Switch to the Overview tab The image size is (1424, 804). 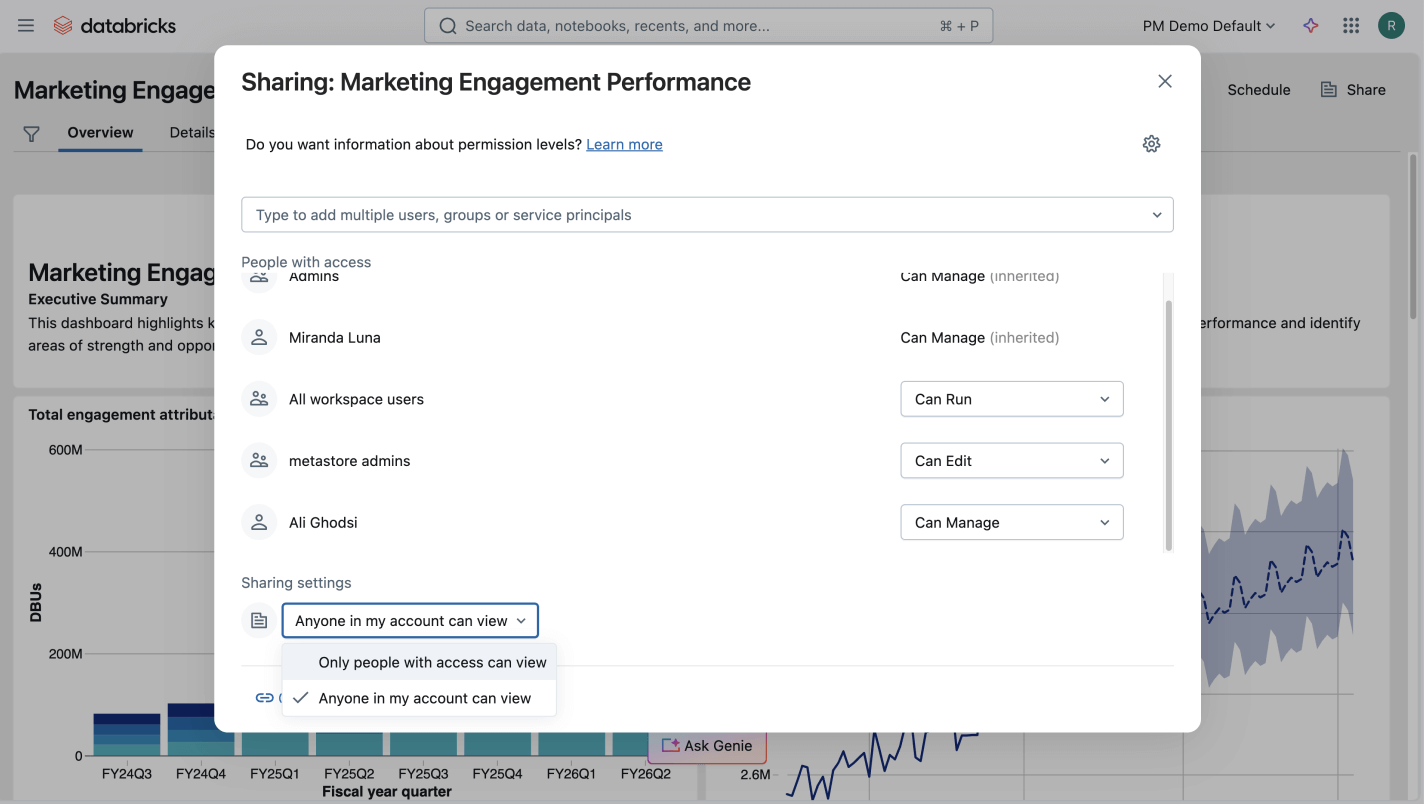[100, 133]
